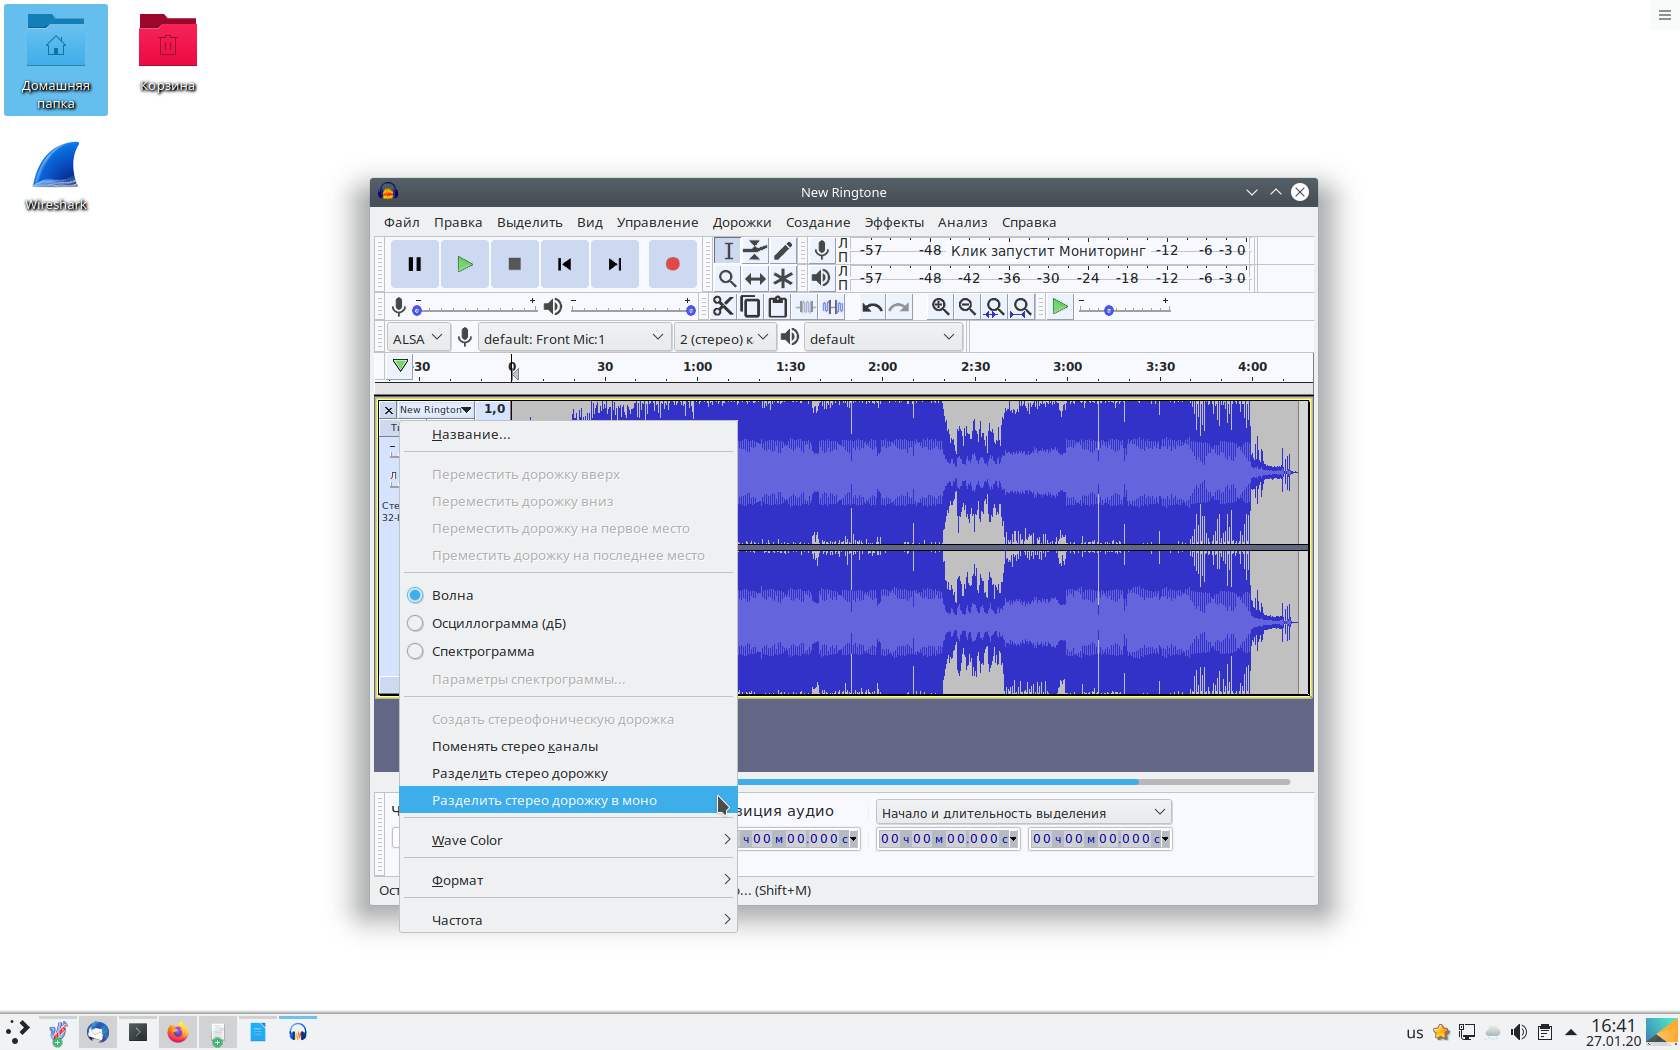Select the Draw pencil tool
Image resolution: width=1680 pixels, height=1050 pixels.
[783, 250]
